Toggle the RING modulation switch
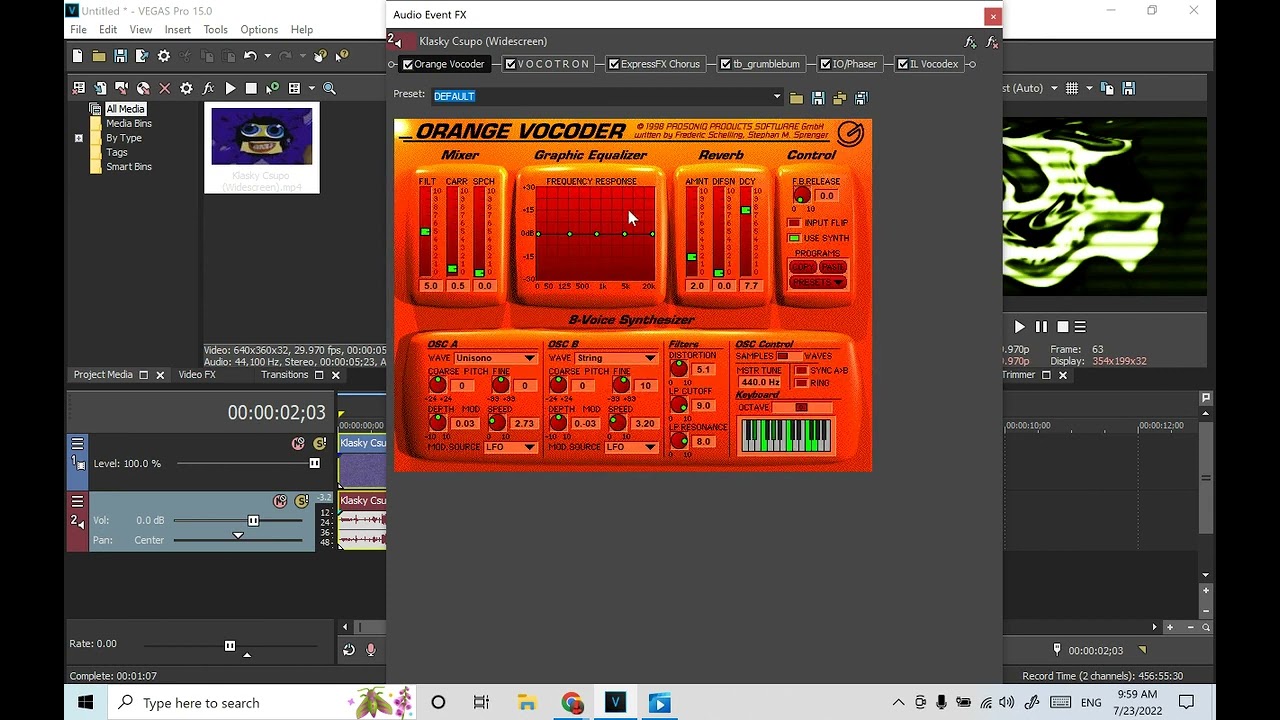The width and height of the screenshot is (1280, 720). [x=800, y=383]
